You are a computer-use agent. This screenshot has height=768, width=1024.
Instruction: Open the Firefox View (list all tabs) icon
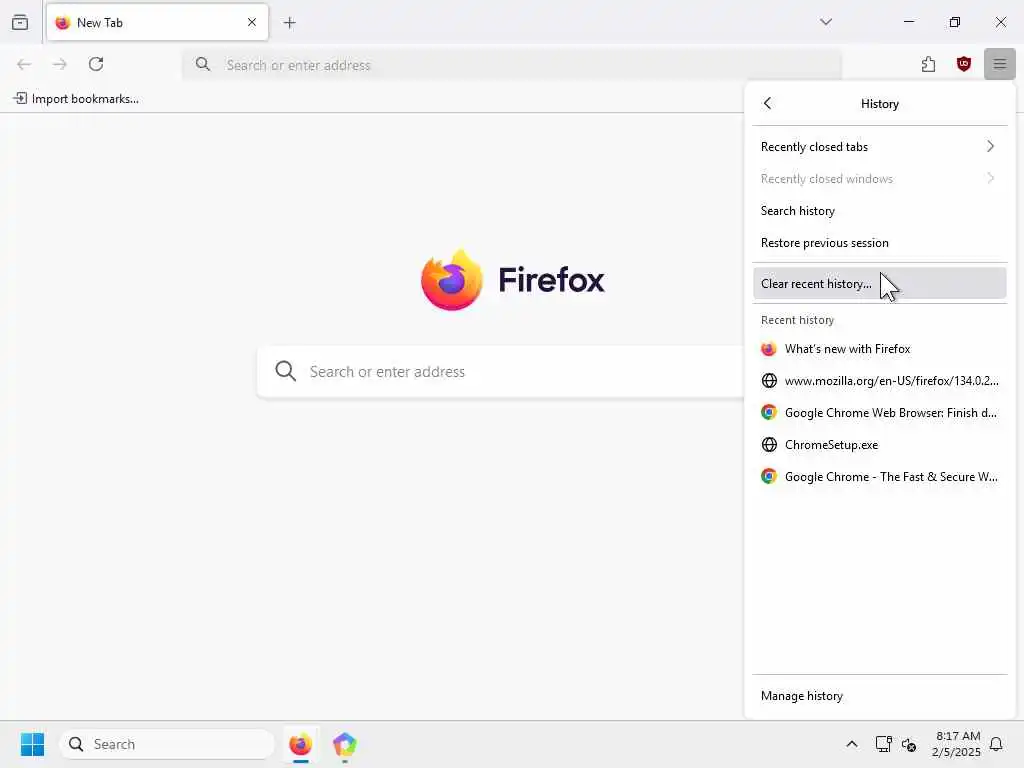point(20,22)
